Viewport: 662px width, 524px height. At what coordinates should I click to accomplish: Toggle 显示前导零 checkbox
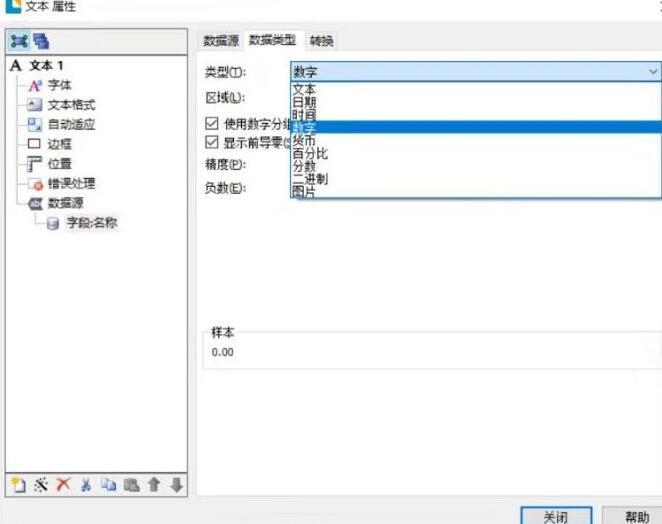click(x=211, y=143)
